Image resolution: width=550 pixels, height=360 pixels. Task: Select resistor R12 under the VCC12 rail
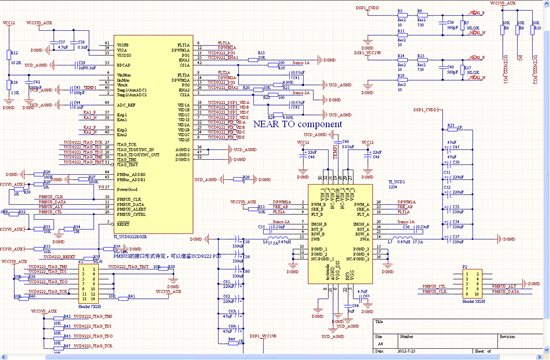point(9,55)
